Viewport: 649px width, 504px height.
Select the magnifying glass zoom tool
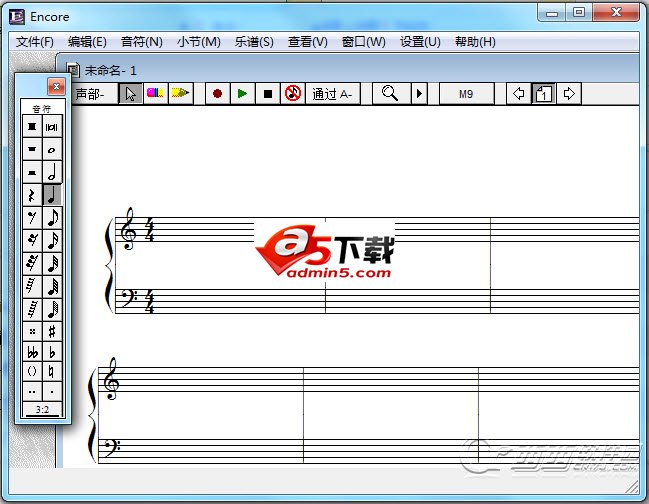[x=390, y=94]
